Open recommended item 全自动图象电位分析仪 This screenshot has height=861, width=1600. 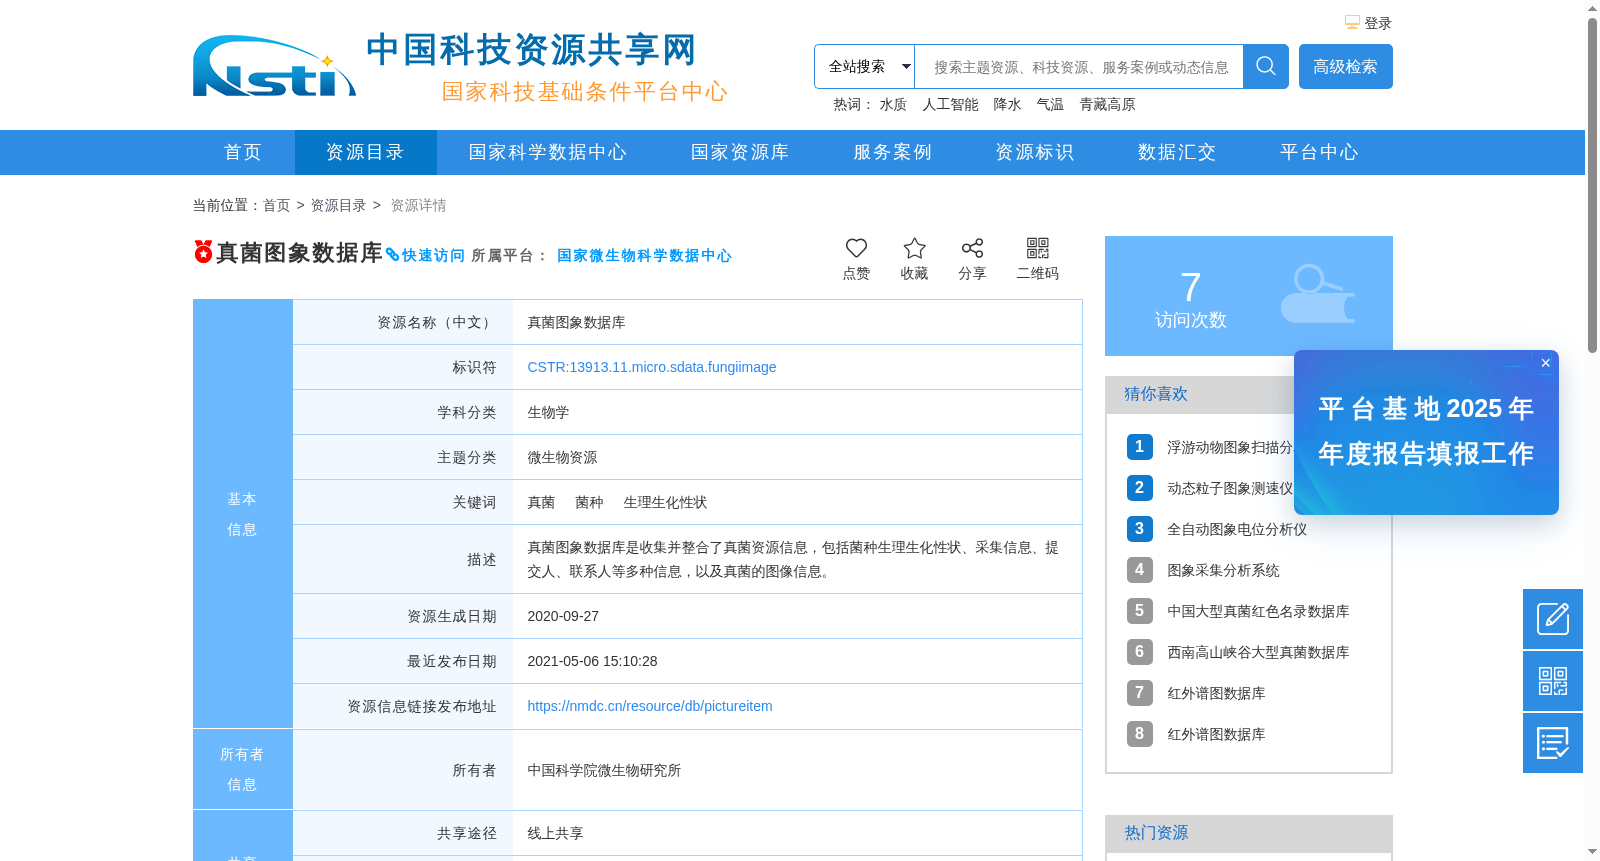pyautogui.click(x=1237, y=529)
